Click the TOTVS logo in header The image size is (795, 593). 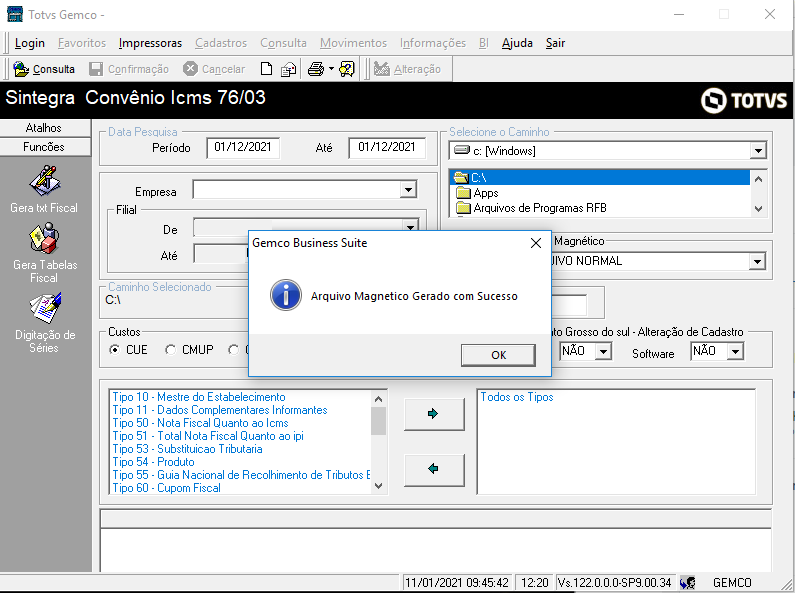744,100
